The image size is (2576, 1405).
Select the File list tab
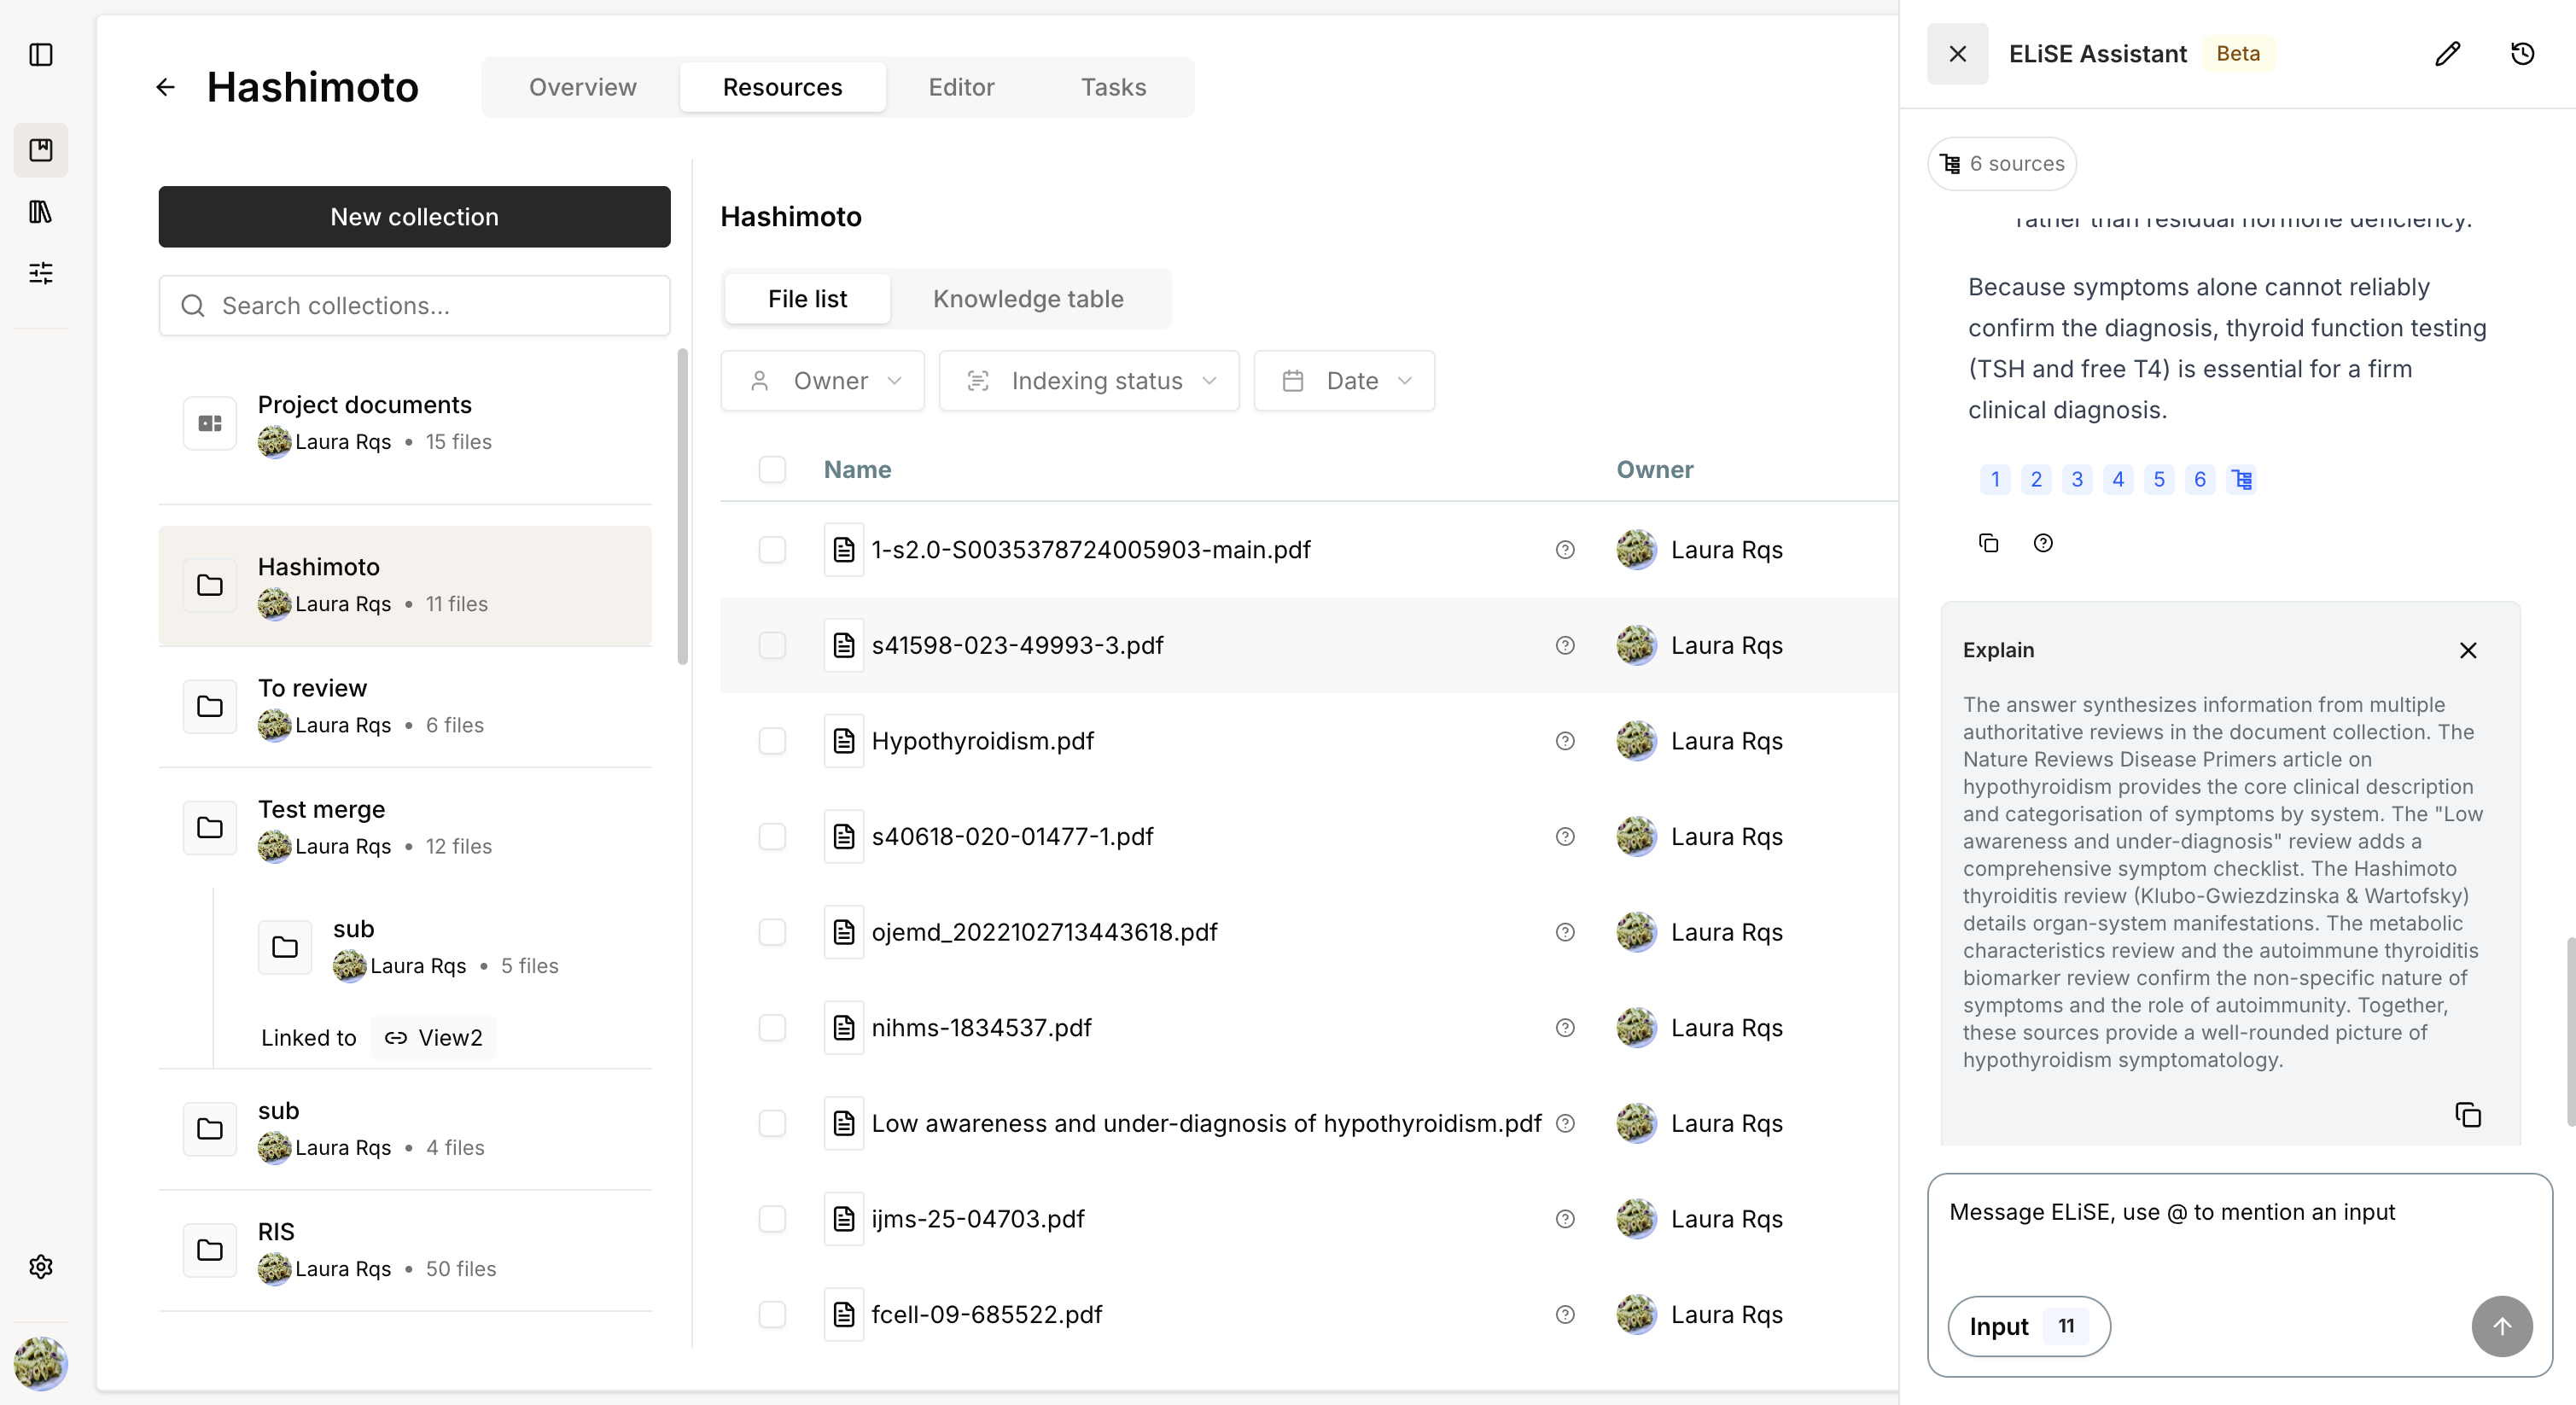click(x=807, y=298)
